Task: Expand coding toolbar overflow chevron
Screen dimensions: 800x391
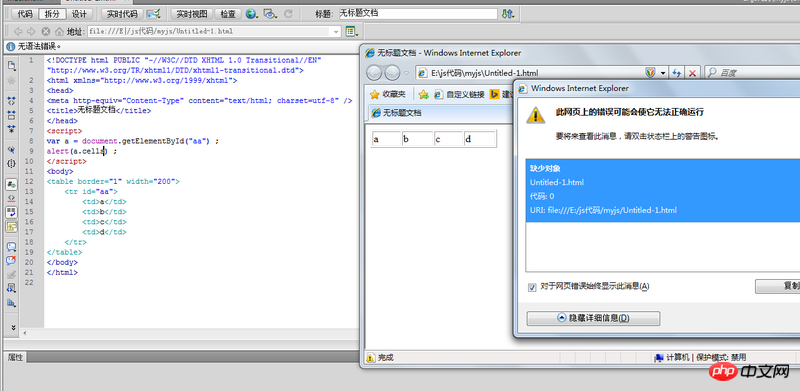Action: coord(13,327)
